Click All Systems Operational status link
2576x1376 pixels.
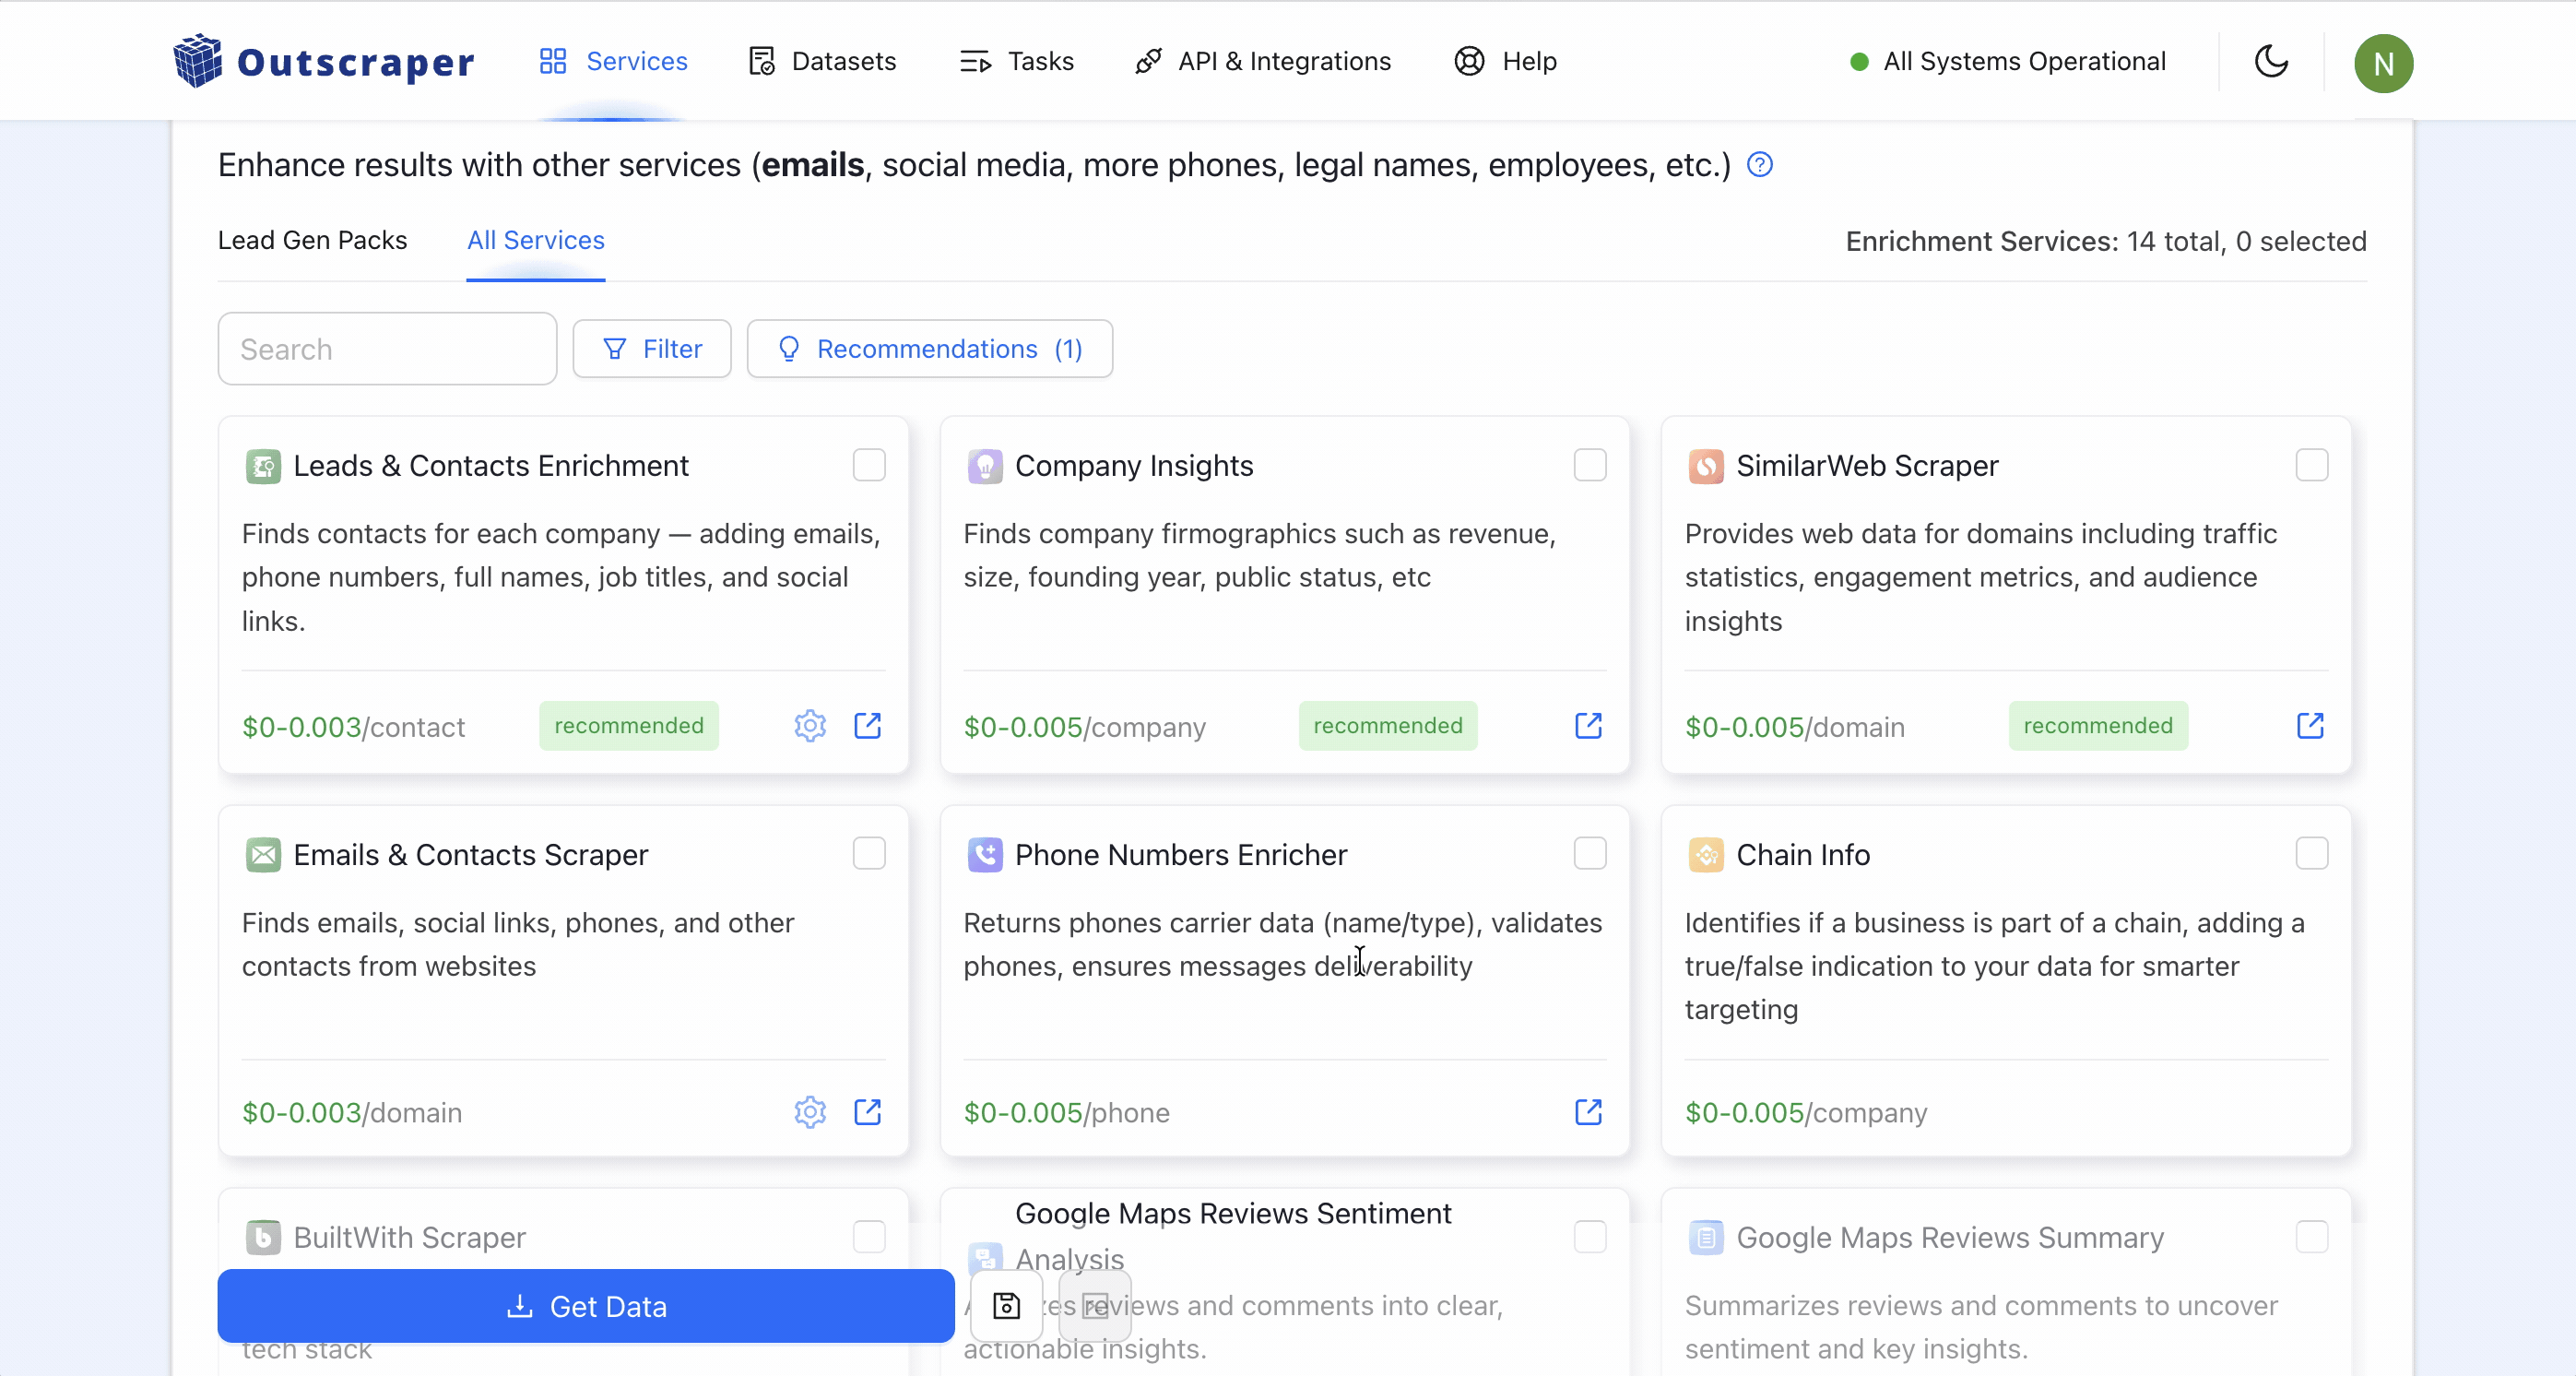2008,61
